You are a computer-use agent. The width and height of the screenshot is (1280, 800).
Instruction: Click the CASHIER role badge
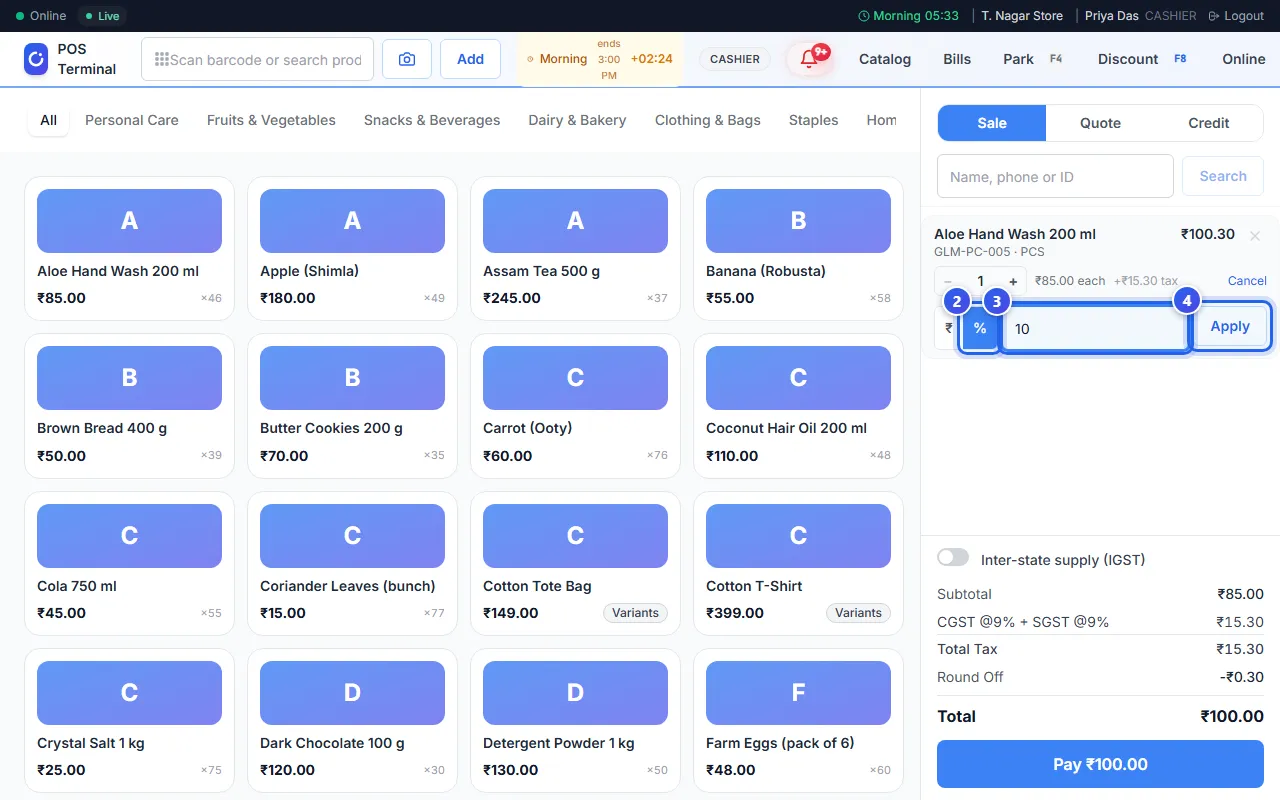coord(735,59)
